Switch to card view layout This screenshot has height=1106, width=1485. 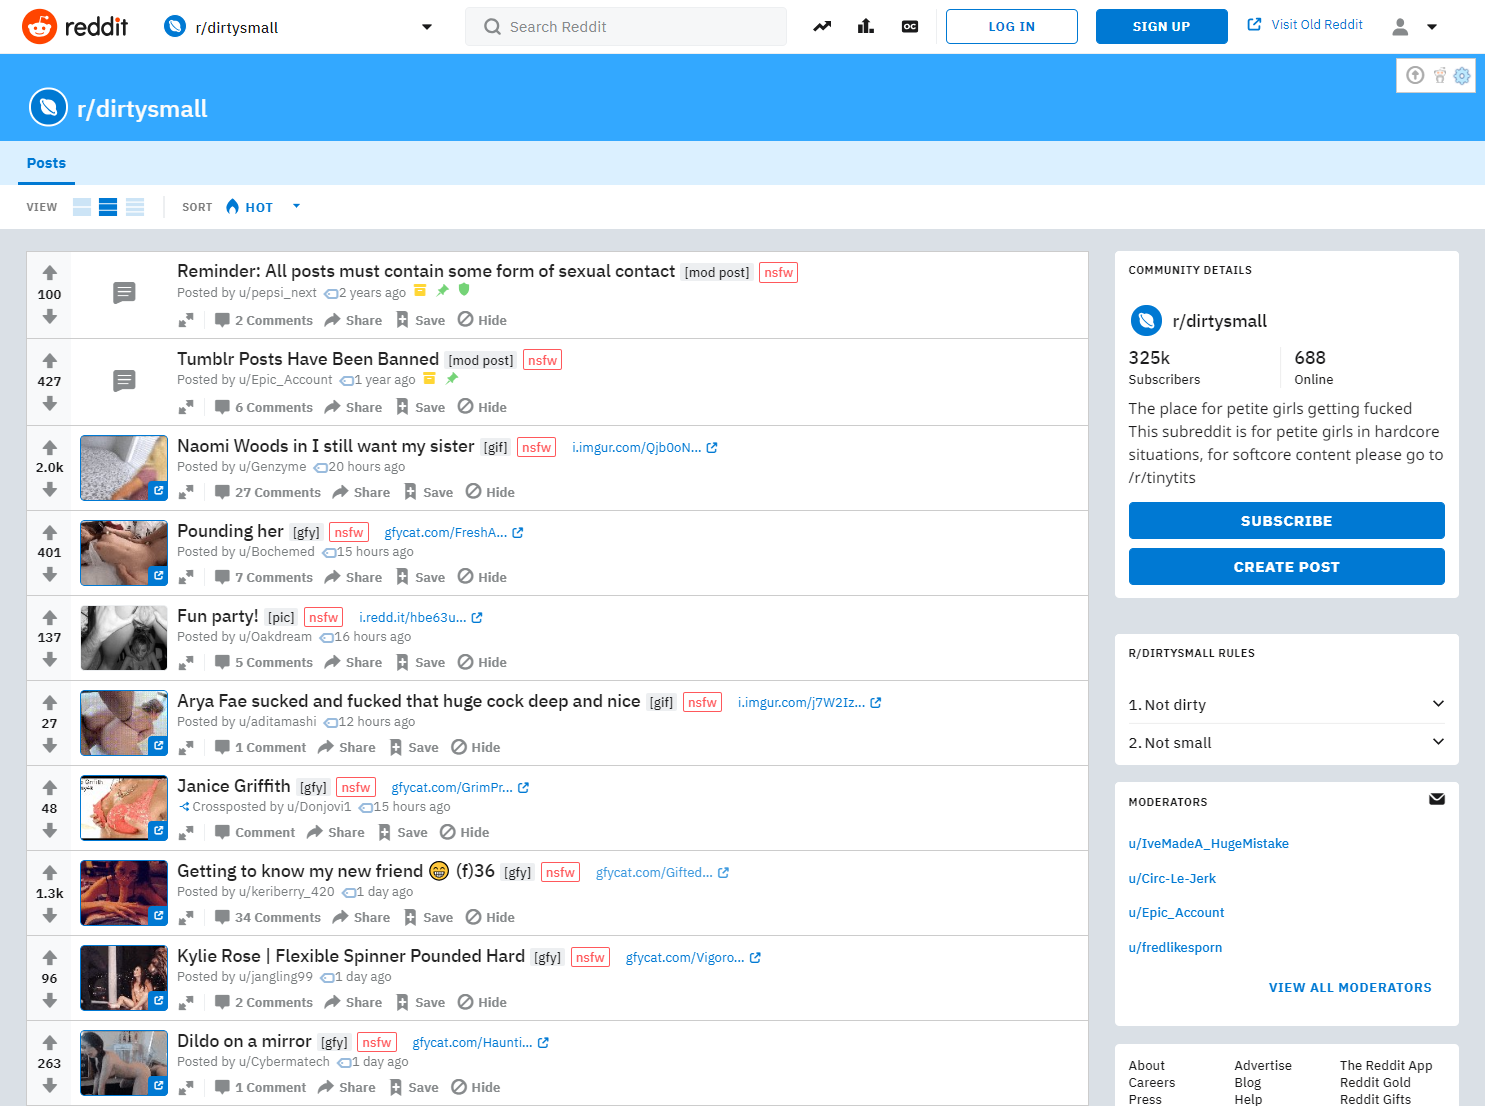82,207
